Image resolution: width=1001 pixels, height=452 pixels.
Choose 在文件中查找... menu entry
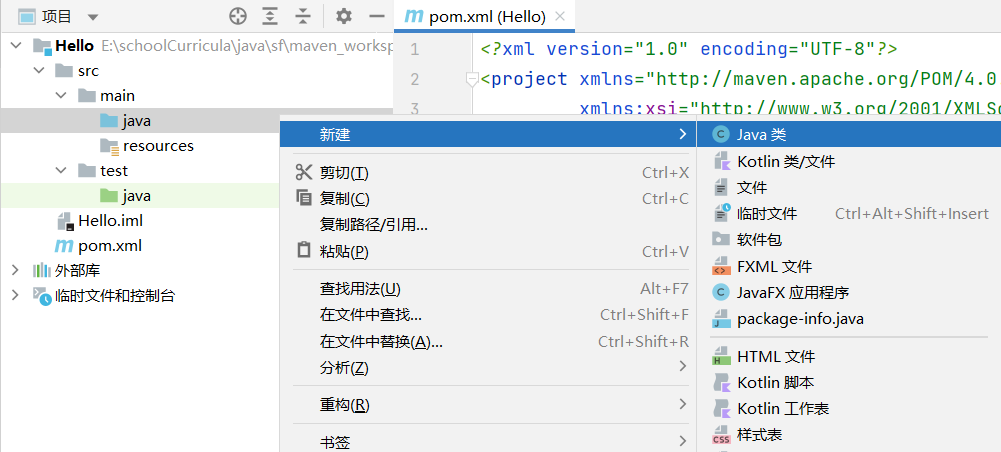click(488, 315)
